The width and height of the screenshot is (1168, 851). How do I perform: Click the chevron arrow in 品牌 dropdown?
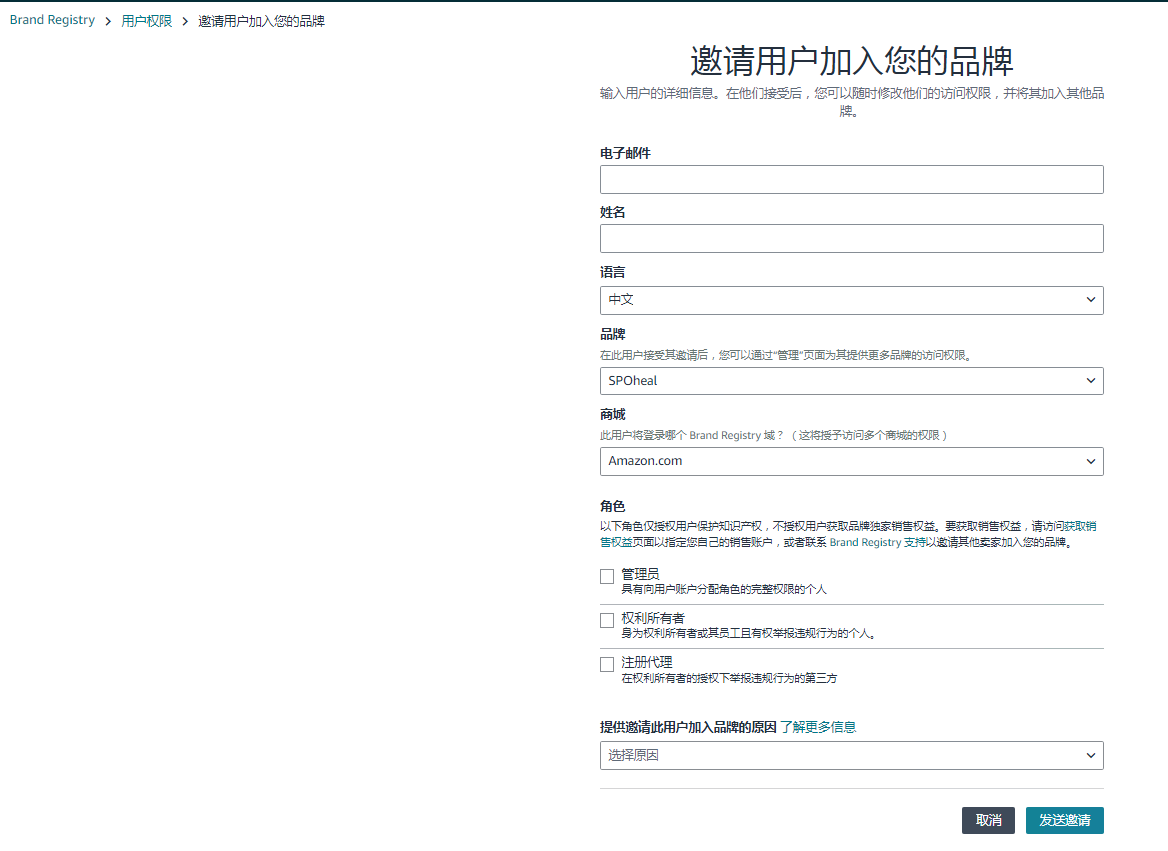(1090, 381)
